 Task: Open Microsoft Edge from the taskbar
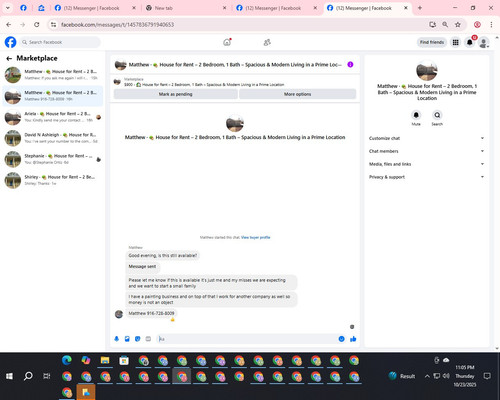[67, 360]
